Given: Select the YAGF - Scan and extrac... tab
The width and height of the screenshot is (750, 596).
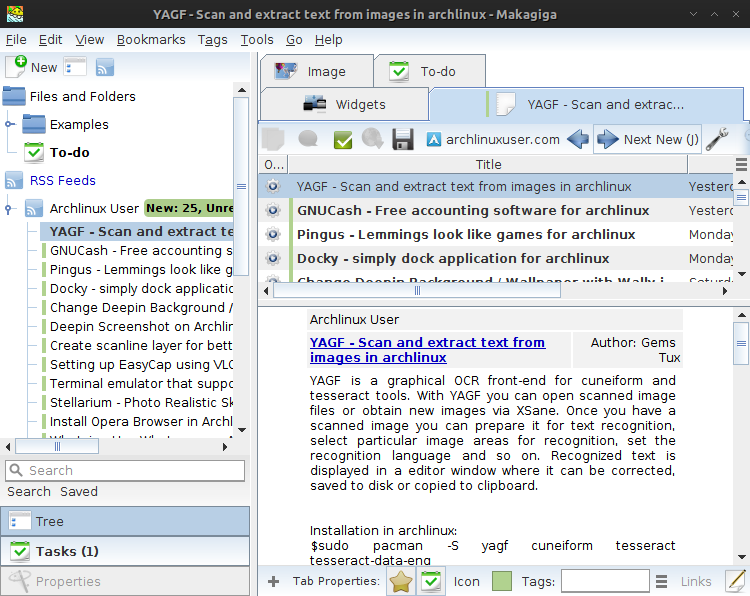Looking at the screenshot, I should (586, 104).
